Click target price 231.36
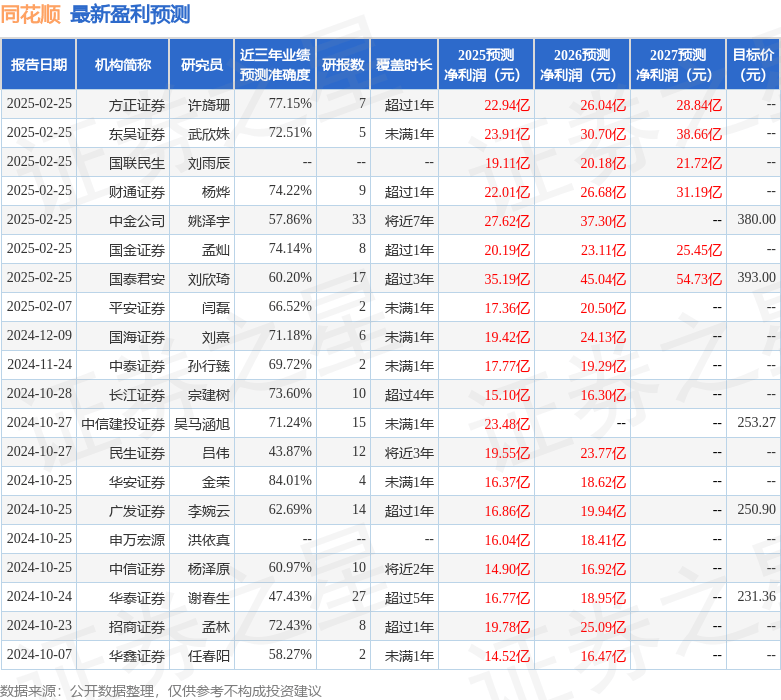Image resolution: width=781 pixels, height=700 pixels. point(756,596)
